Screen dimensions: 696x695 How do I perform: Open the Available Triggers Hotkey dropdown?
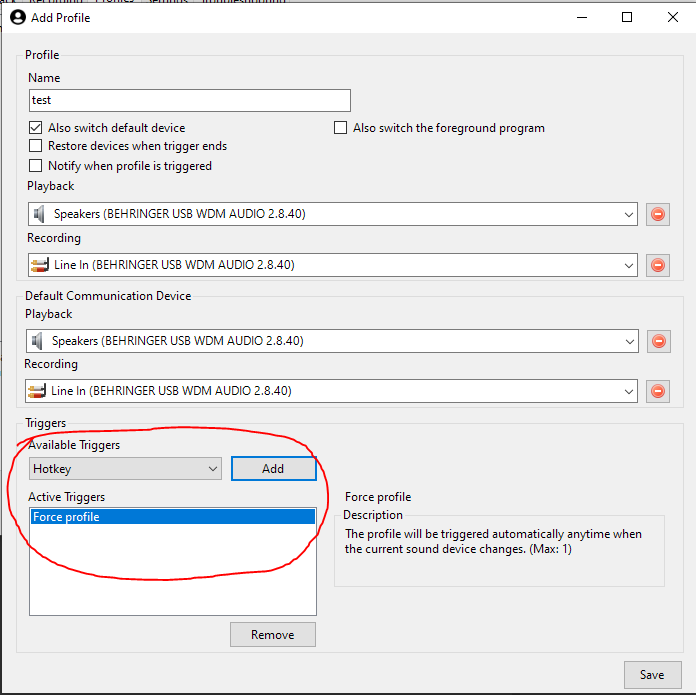125,469
